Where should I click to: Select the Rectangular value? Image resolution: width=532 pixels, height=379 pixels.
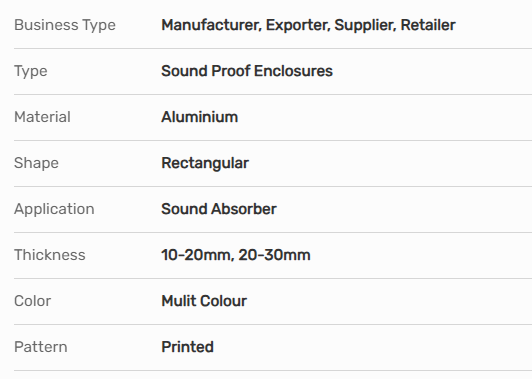pos(205,164)
